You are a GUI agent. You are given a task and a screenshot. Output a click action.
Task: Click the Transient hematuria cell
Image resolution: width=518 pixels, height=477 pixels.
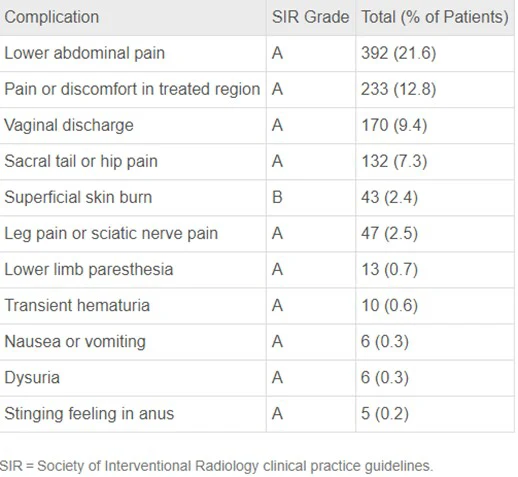[x=77, y=305]
